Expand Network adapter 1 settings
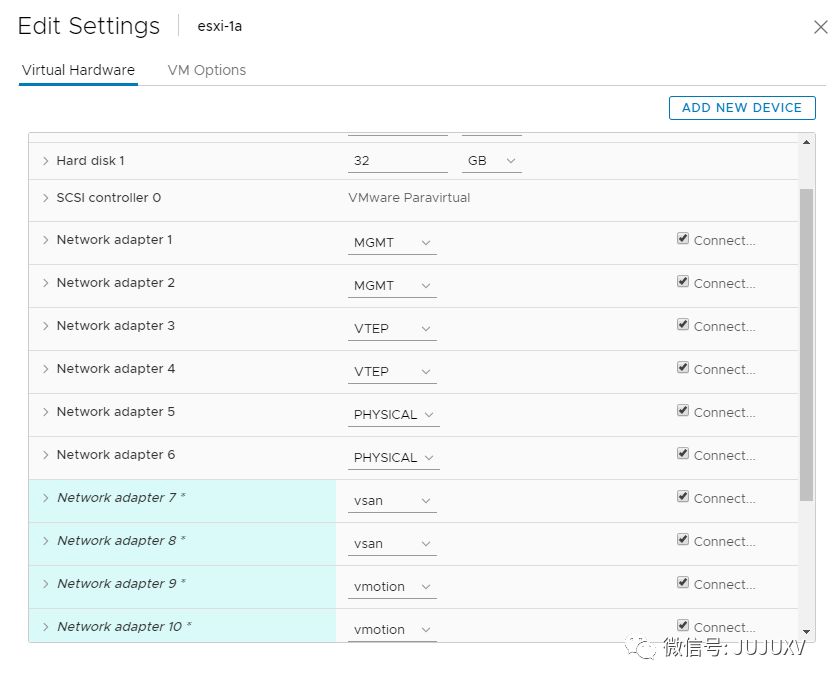 [x=46, y=240]
